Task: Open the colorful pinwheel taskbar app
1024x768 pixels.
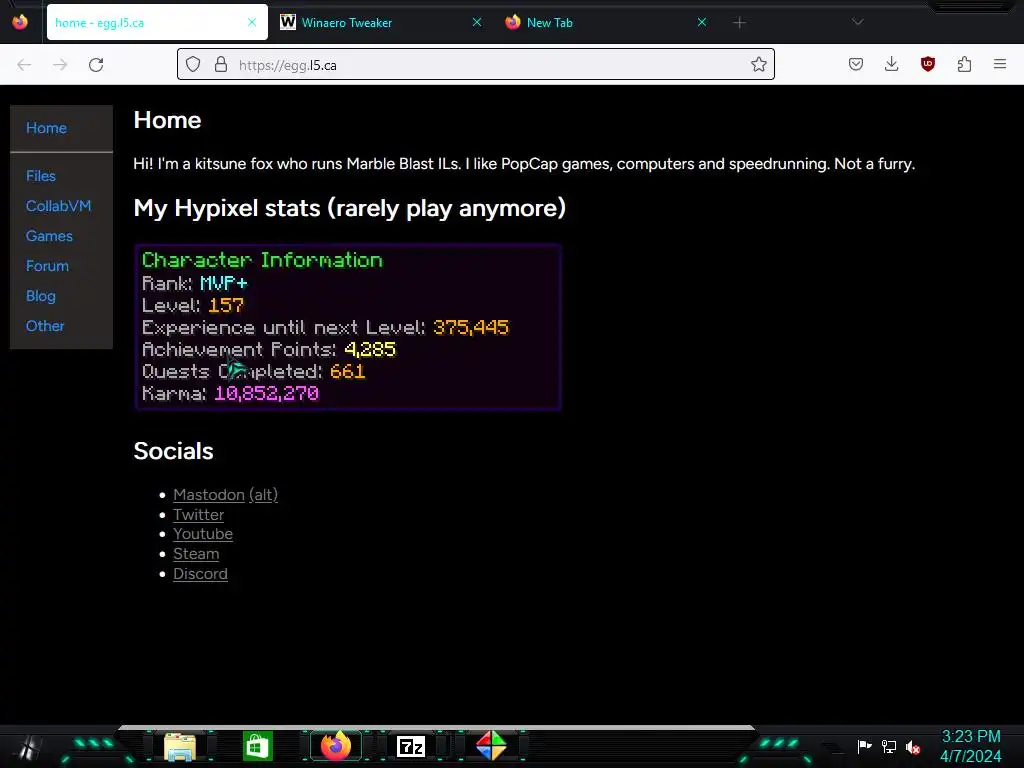Action: (491, 746)
